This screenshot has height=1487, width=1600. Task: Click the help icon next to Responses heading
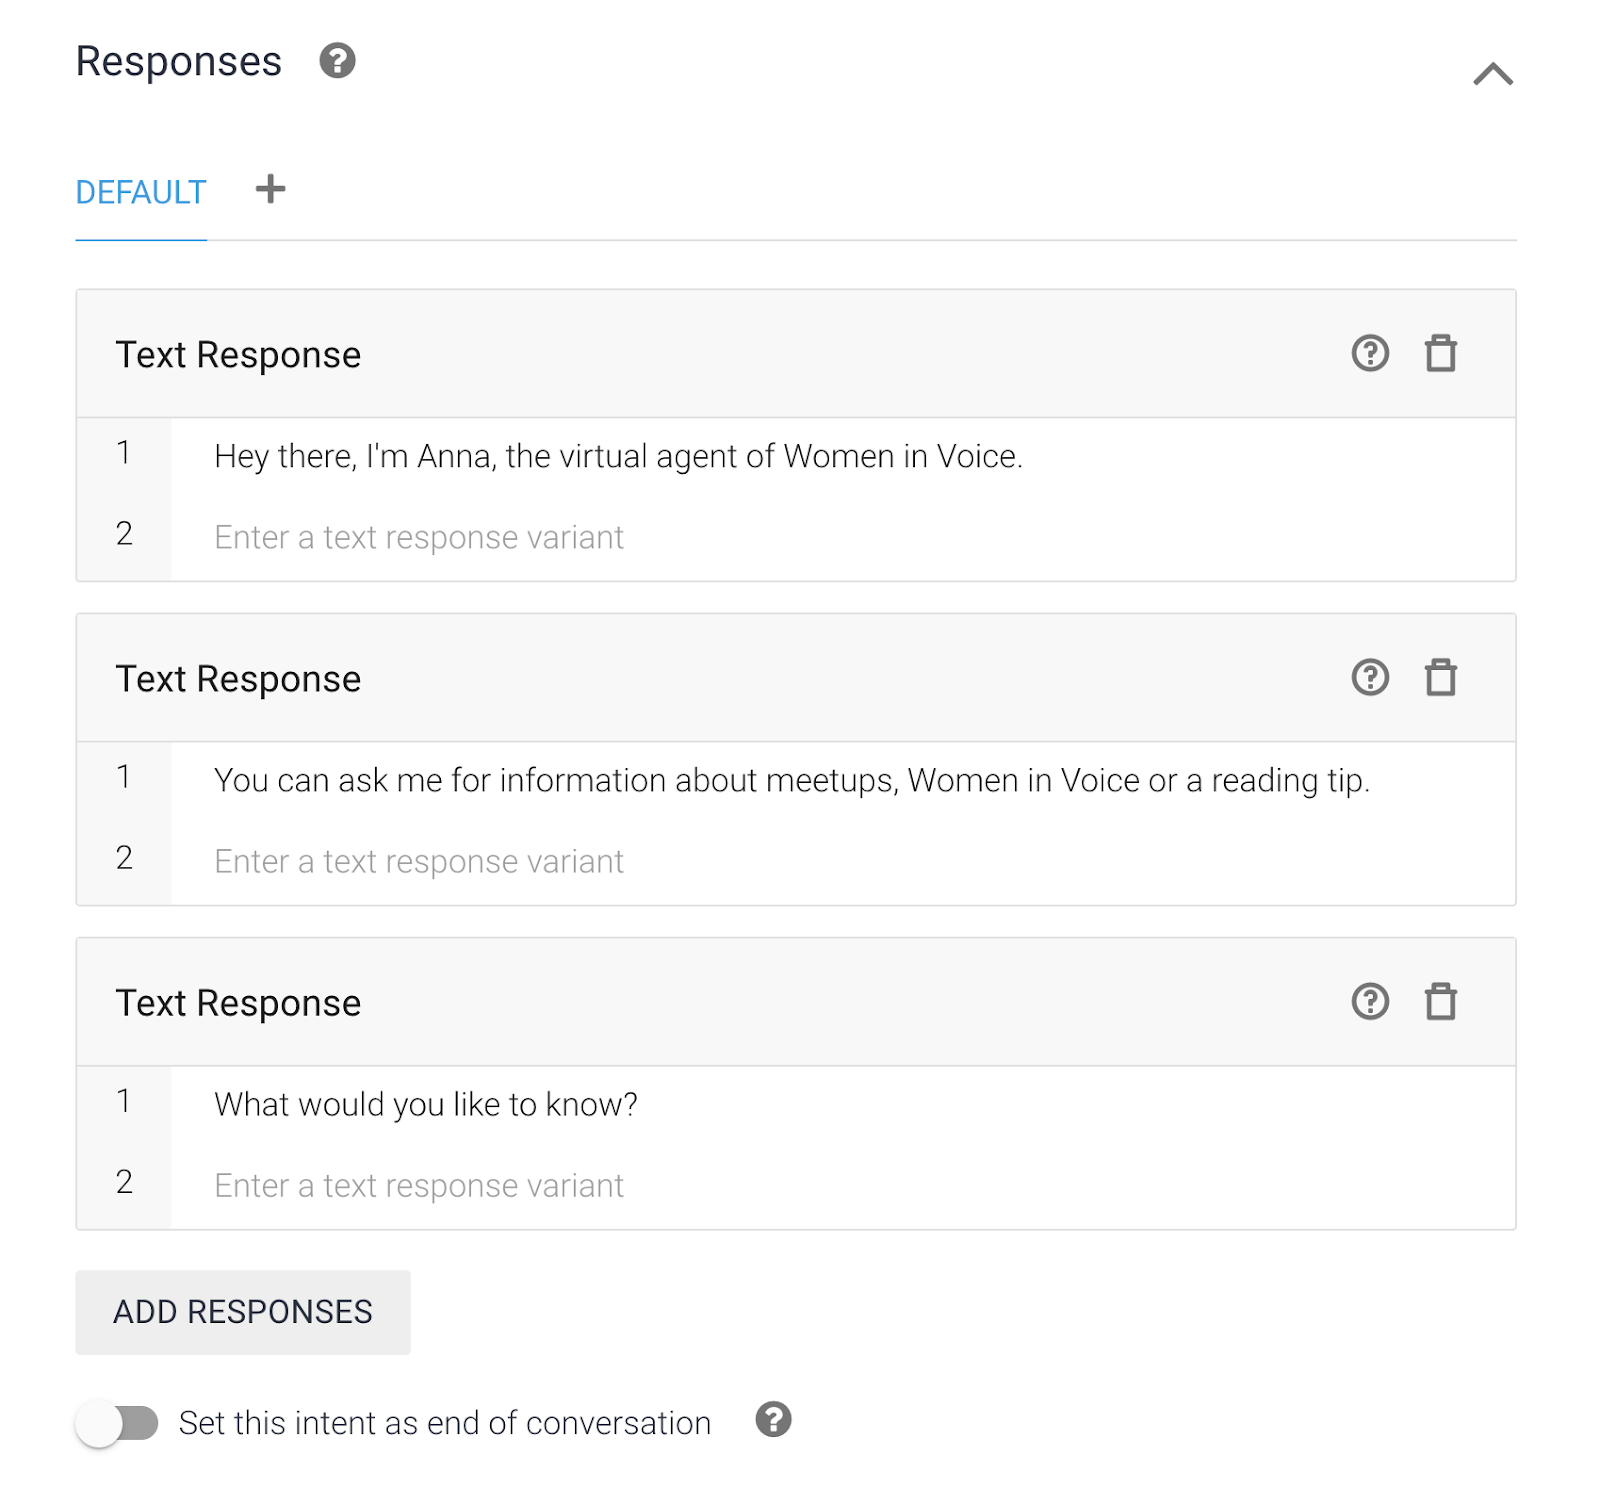(337, 61)
